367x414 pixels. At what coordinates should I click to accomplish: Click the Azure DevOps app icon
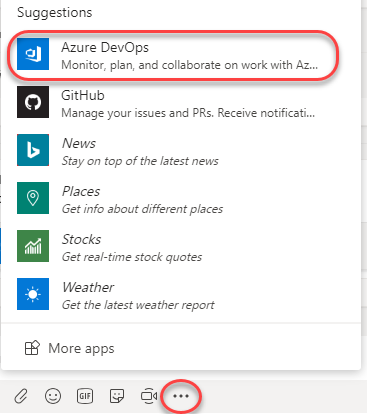point(33,54)
